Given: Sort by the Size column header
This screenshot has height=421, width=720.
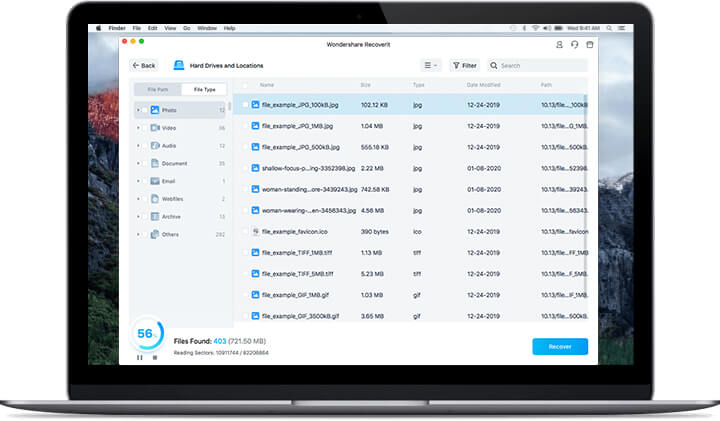Looking at the screenshot, I should (x=366, y=85).
